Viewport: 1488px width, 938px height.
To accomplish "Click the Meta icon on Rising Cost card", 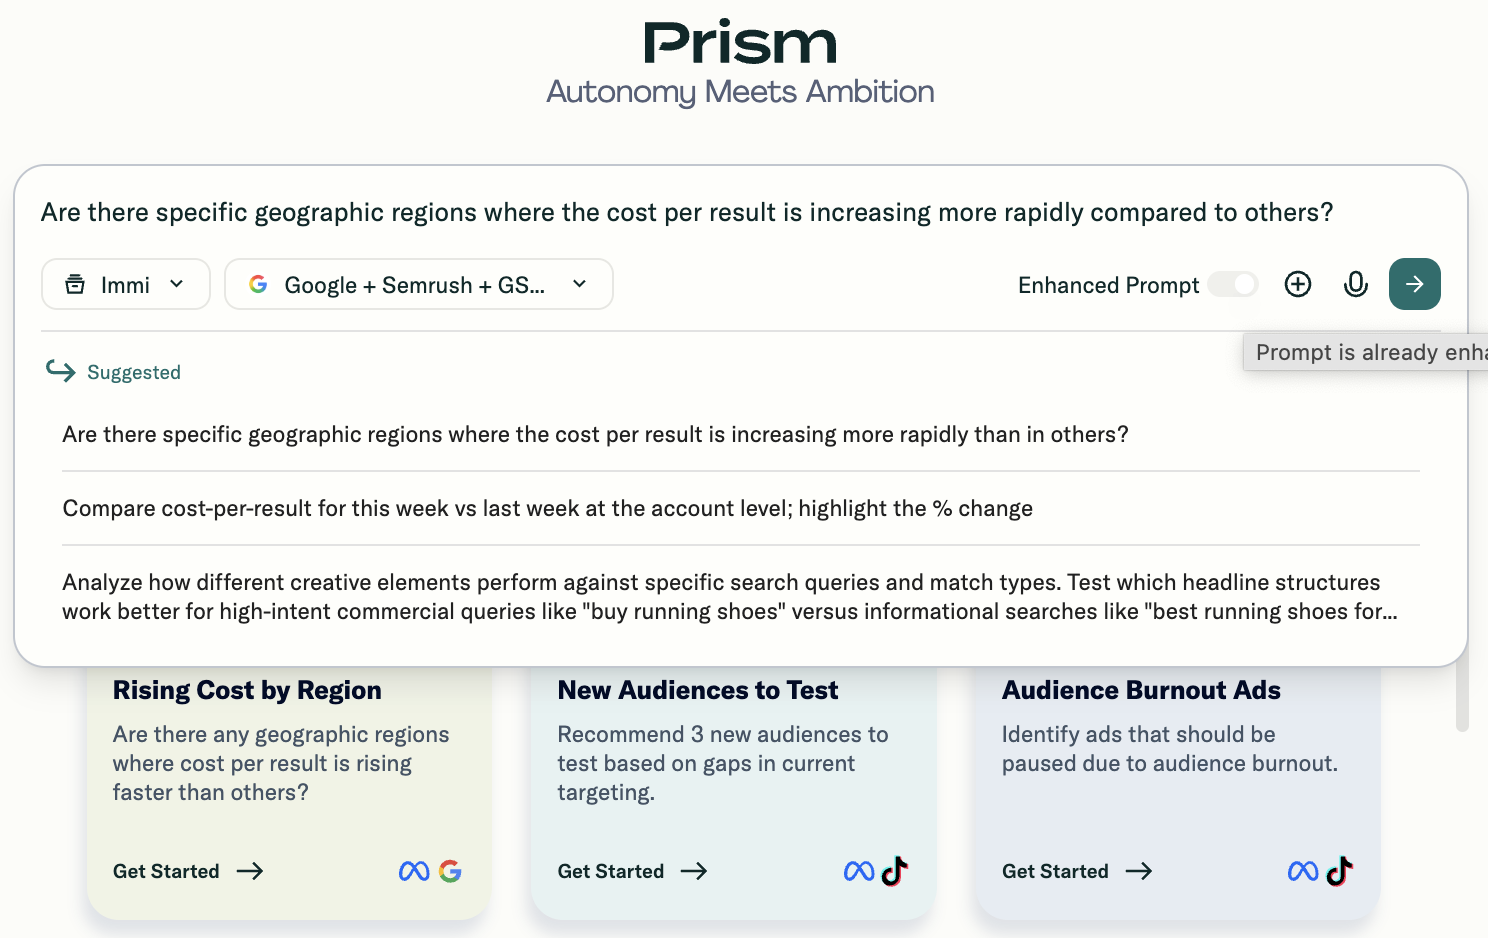I will (413, 871).
